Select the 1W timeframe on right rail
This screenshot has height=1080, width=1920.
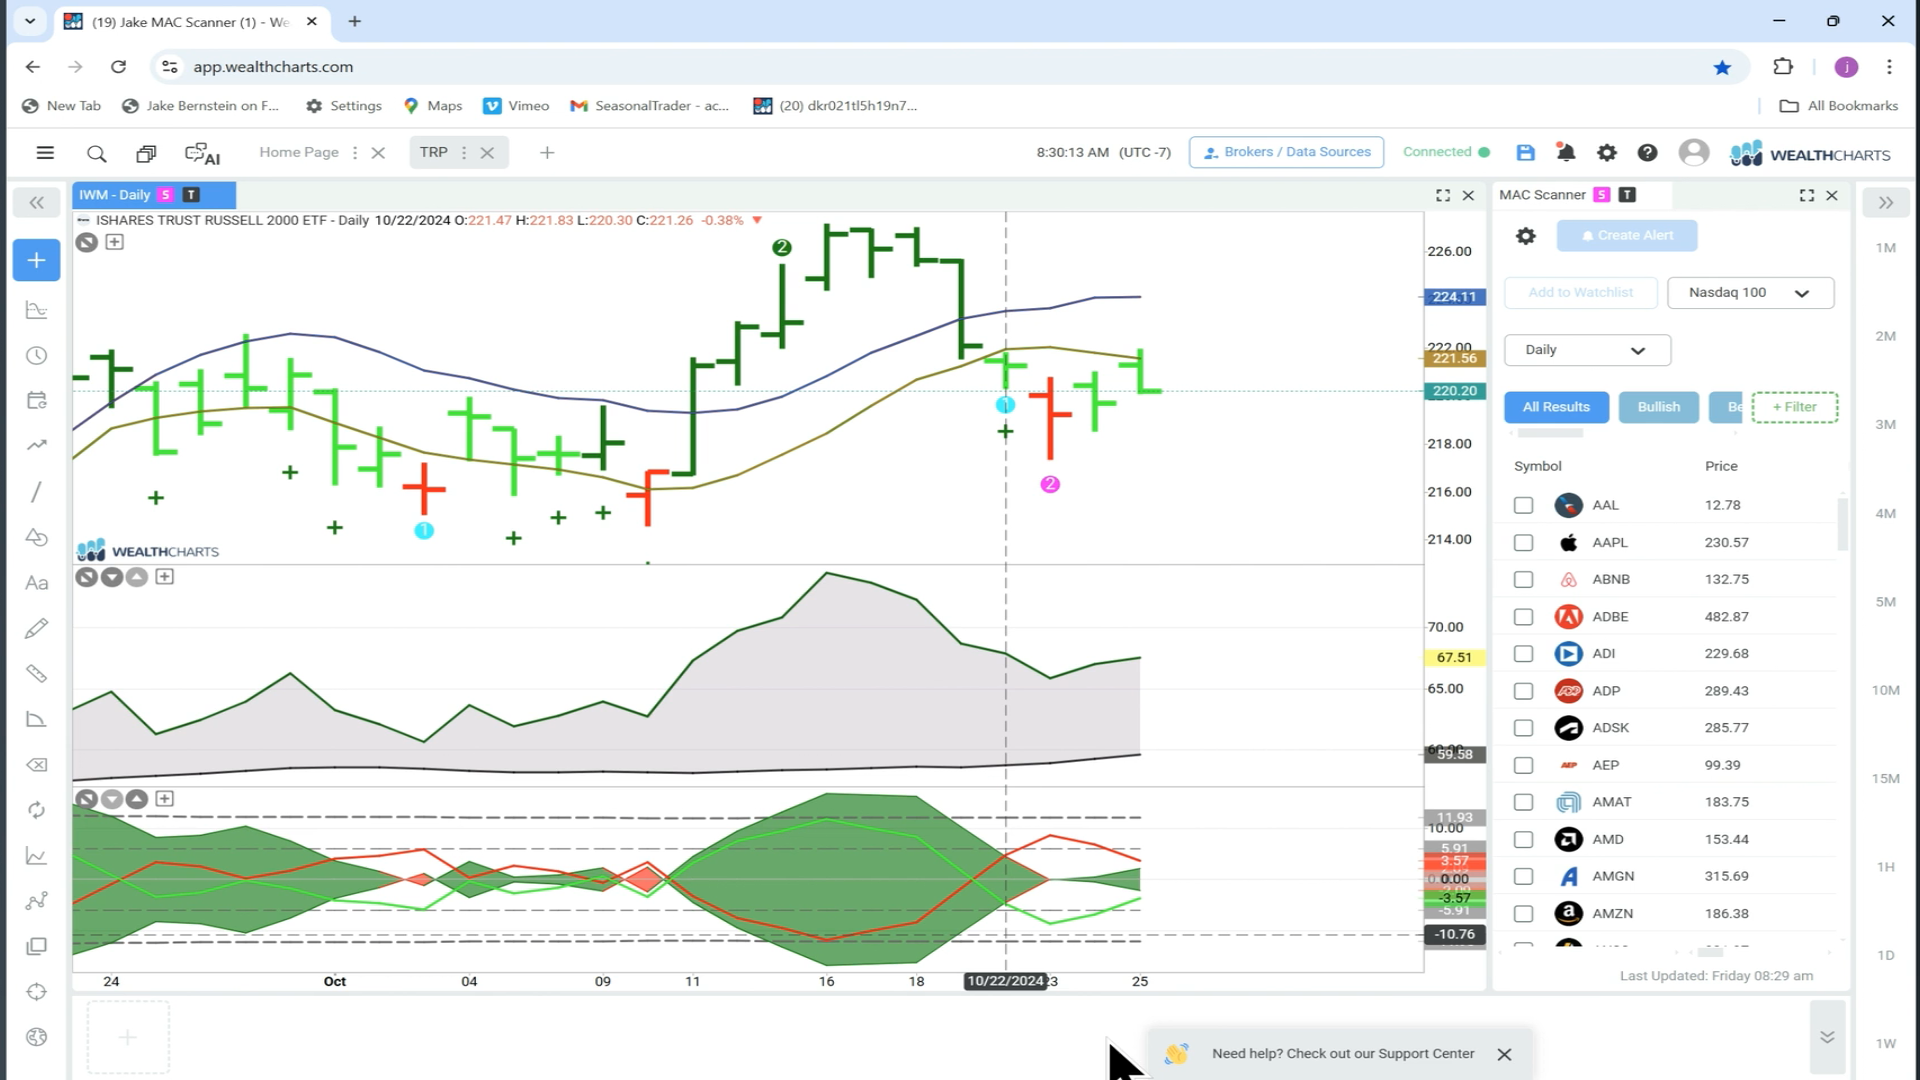(1885, 1044)
